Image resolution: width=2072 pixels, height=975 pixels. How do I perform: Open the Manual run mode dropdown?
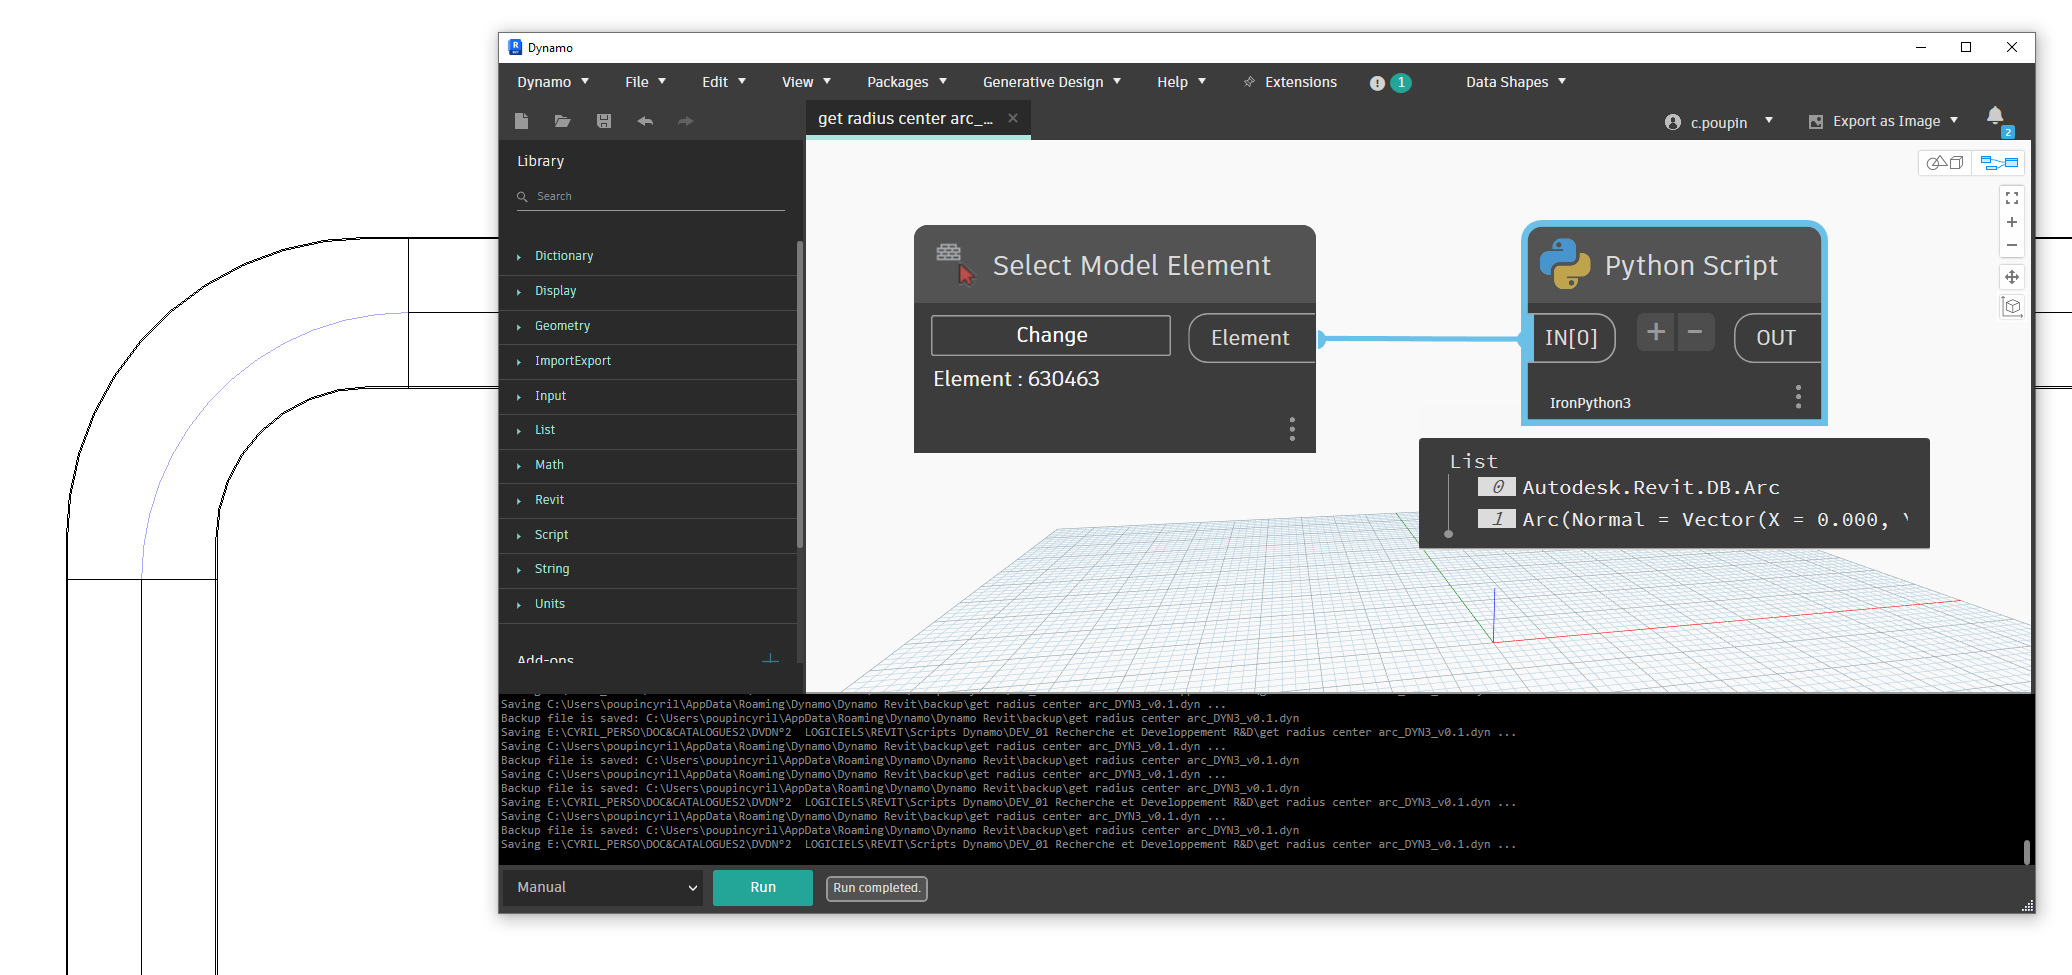(604, 887)
